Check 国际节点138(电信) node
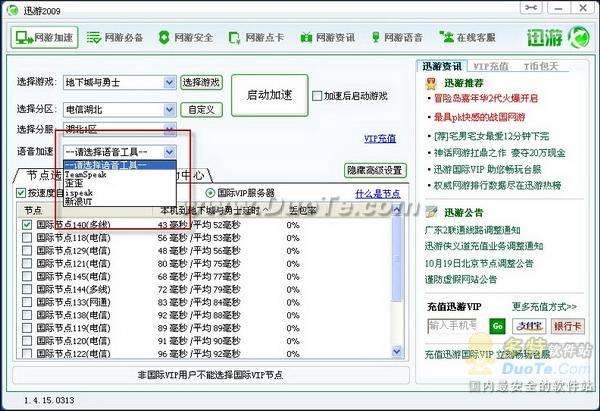 tap(26, 315)
